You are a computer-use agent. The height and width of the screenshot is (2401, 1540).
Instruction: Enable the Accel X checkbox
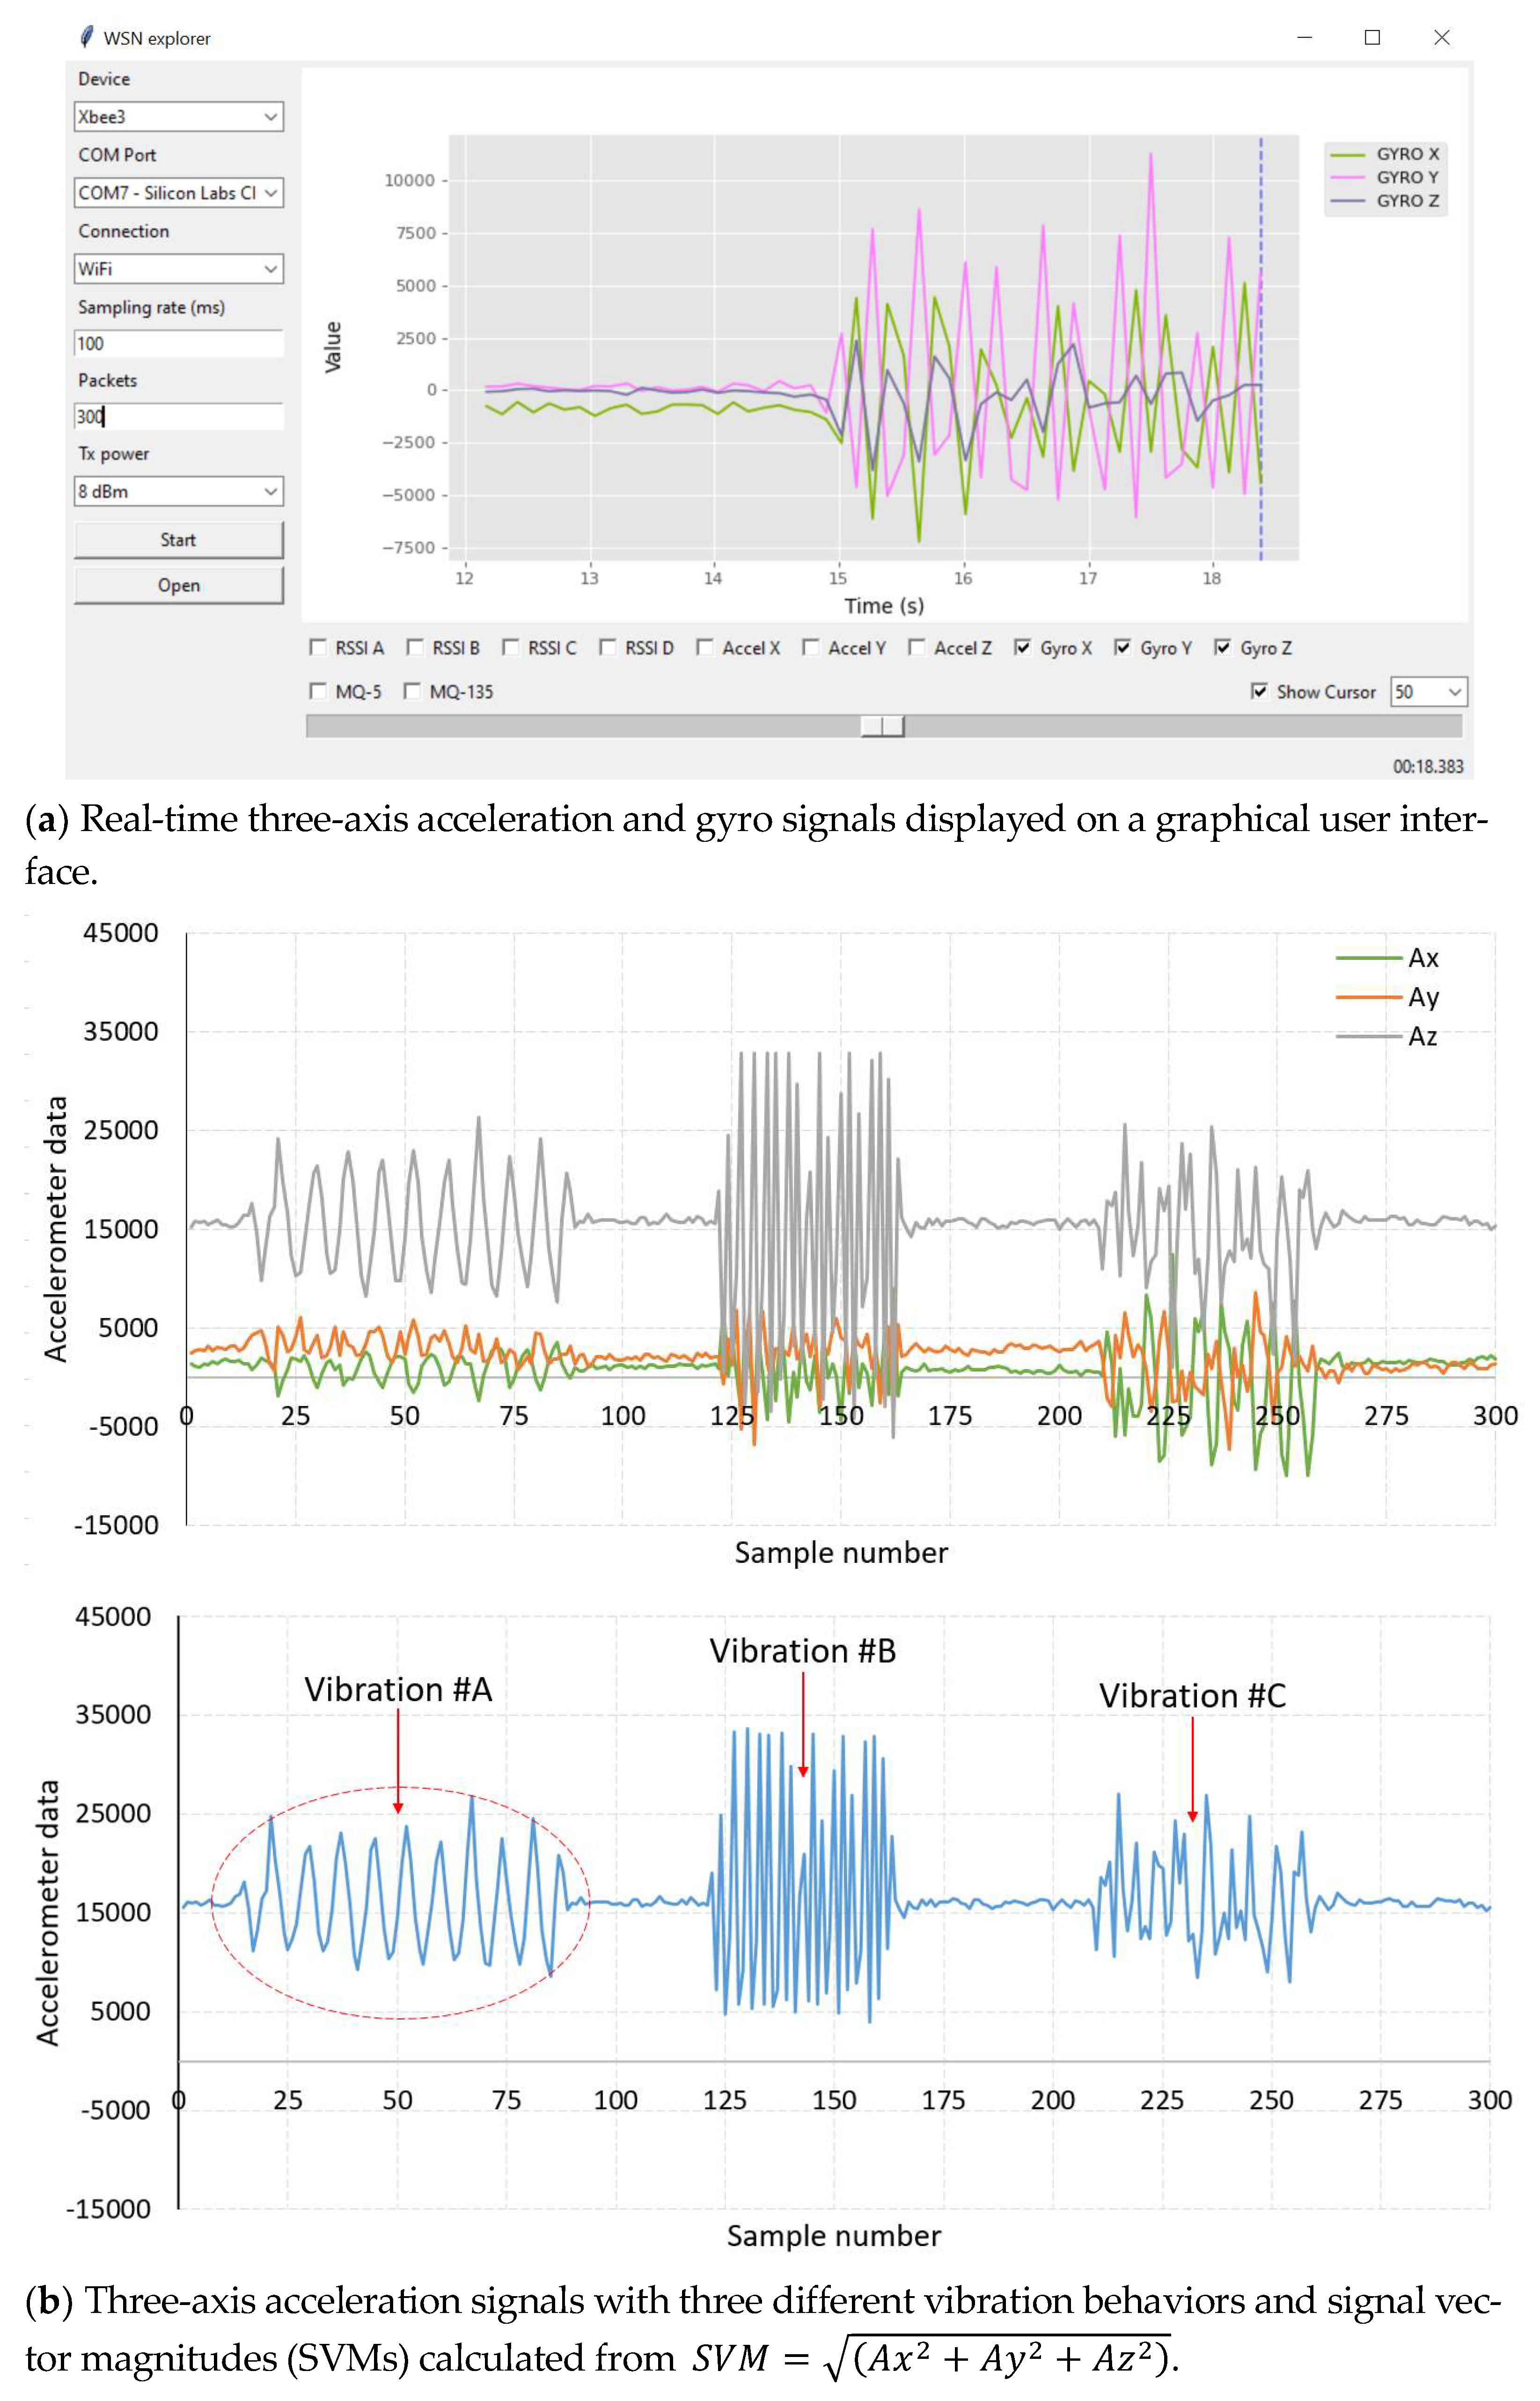(705, 647)
